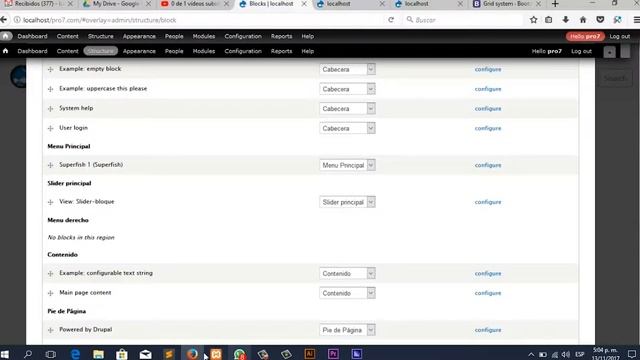The image size is (640, 360).
Task: Open Task View from the taskbar
Action: click(x=51, y=354)
